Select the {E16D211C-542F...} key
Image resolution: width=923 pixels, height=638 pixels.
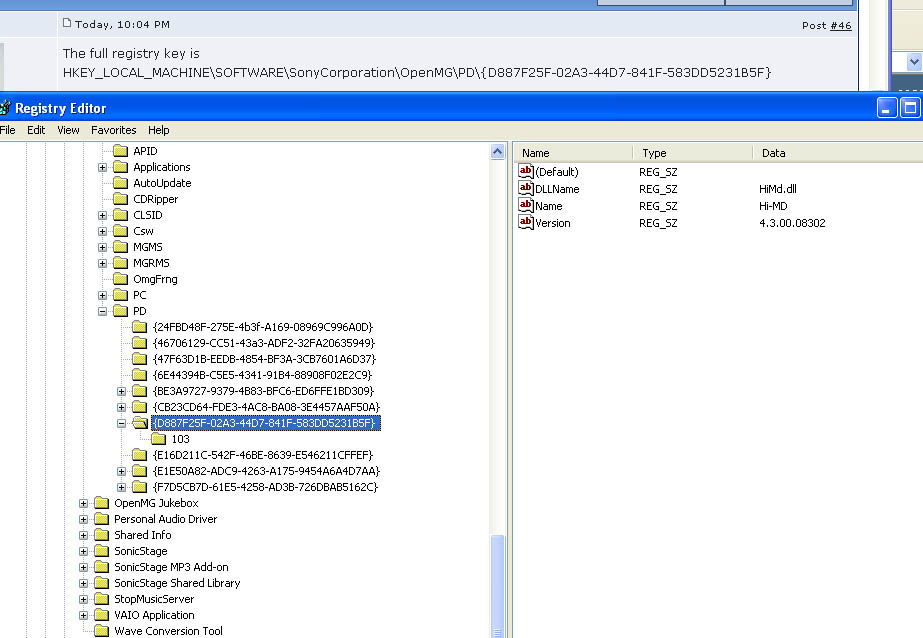point(263,454)
